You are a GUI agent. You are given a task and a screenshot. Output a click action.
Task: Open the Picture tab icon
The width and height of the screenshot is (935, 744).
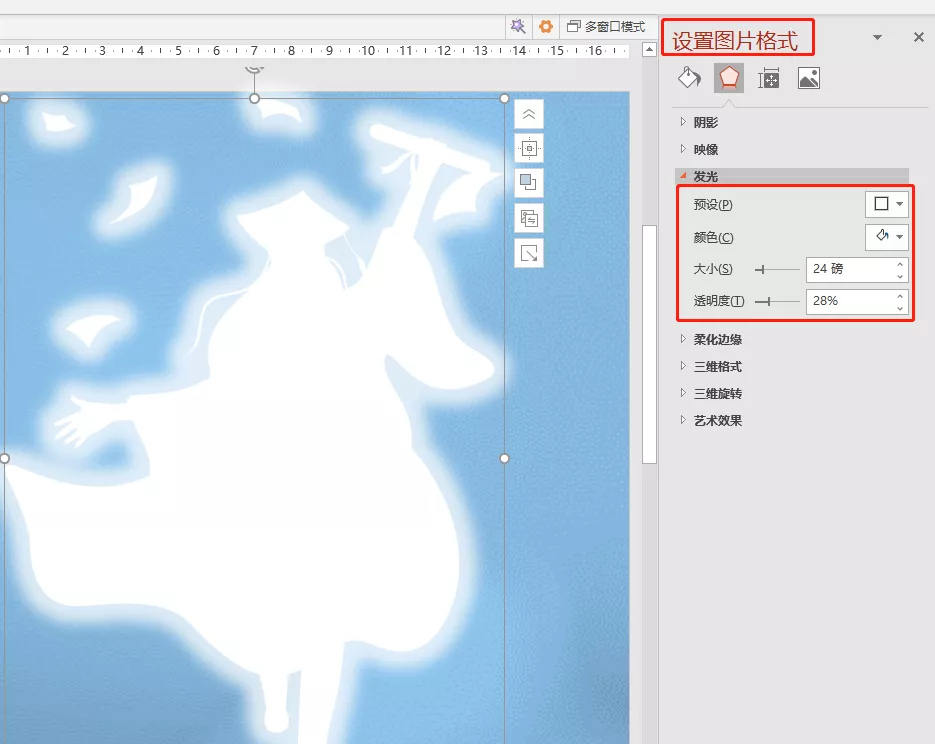(809, 78)
